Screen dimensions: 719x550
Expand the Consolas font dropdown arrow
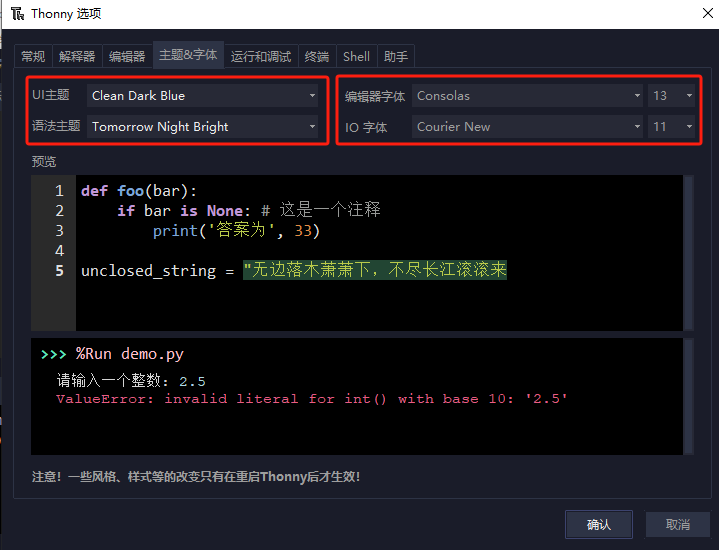click(637, 95)
